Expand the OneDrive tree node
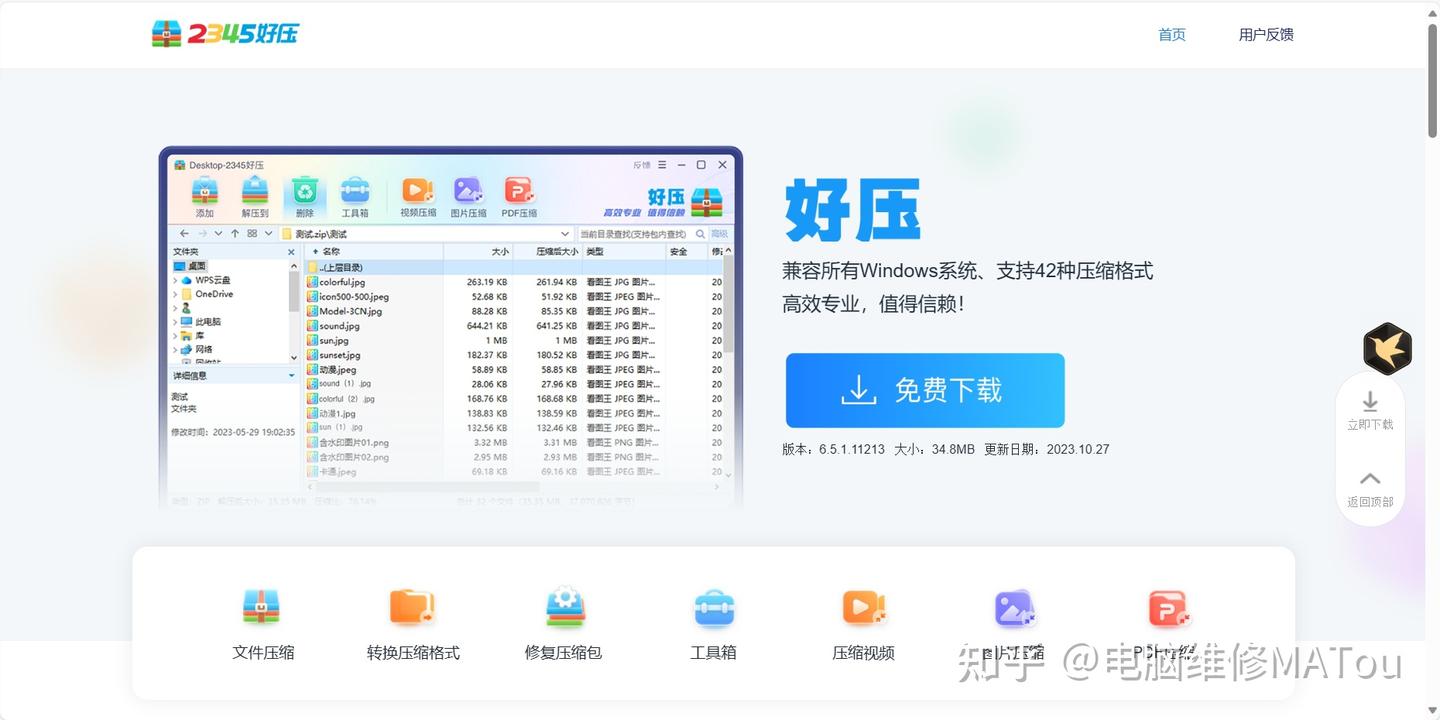 (x=175, y=294)
